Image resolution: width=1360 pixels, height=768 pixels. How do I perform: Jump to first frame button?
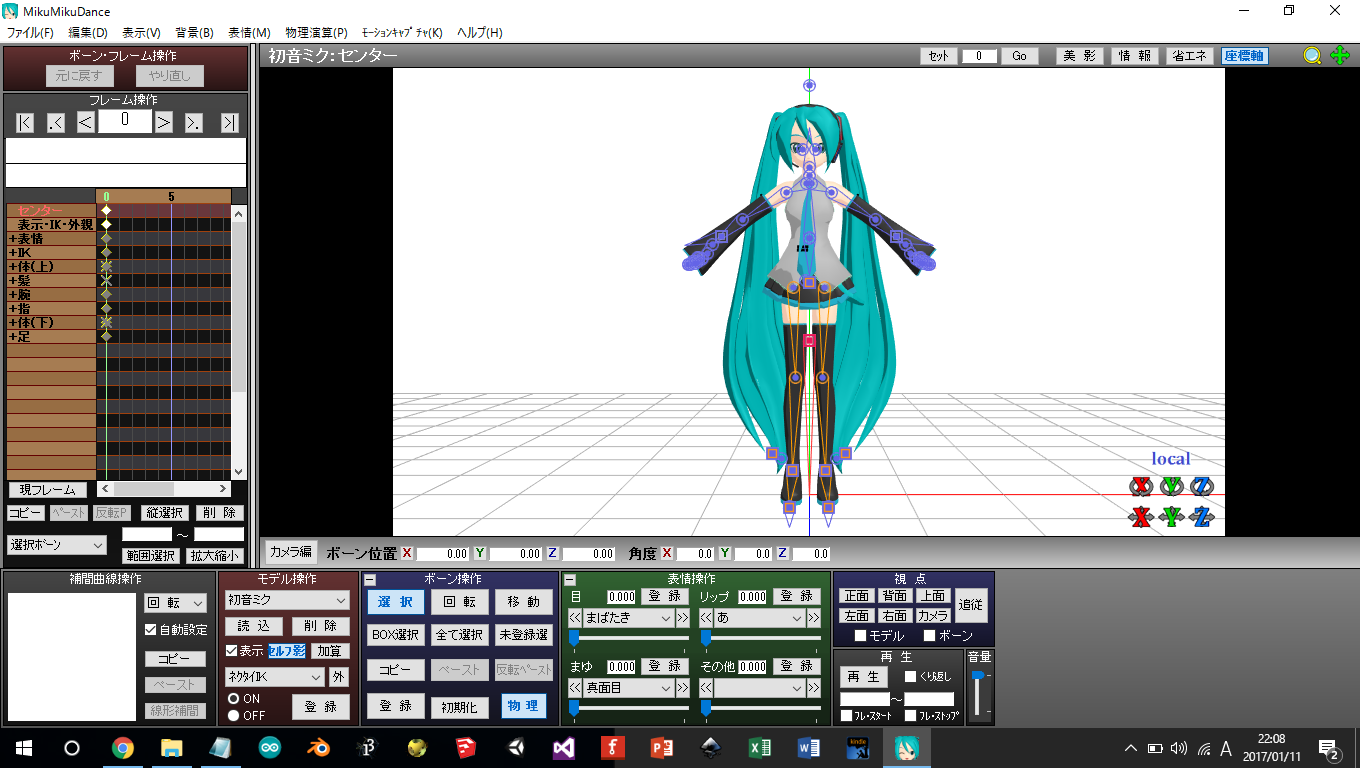coord(25,123)
